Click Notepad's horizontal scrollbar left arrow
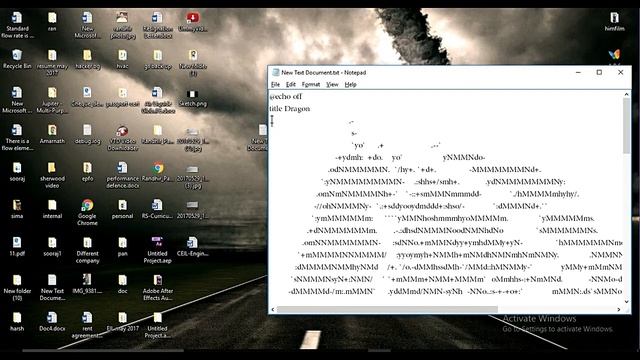 tap(273, 309)
